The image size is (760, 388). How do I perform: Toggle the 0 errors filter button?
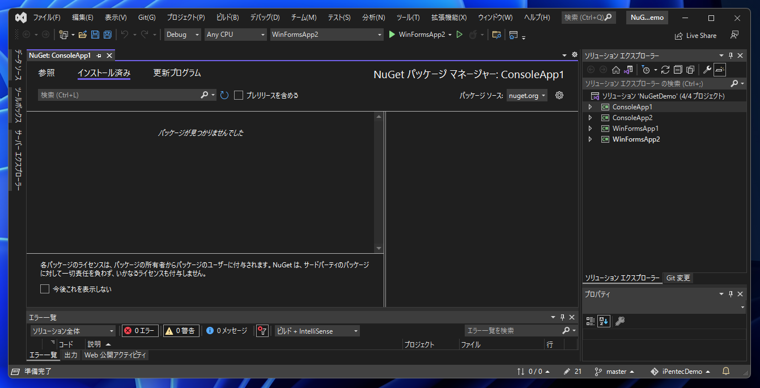pyautogui.click(x=140, y=331)
